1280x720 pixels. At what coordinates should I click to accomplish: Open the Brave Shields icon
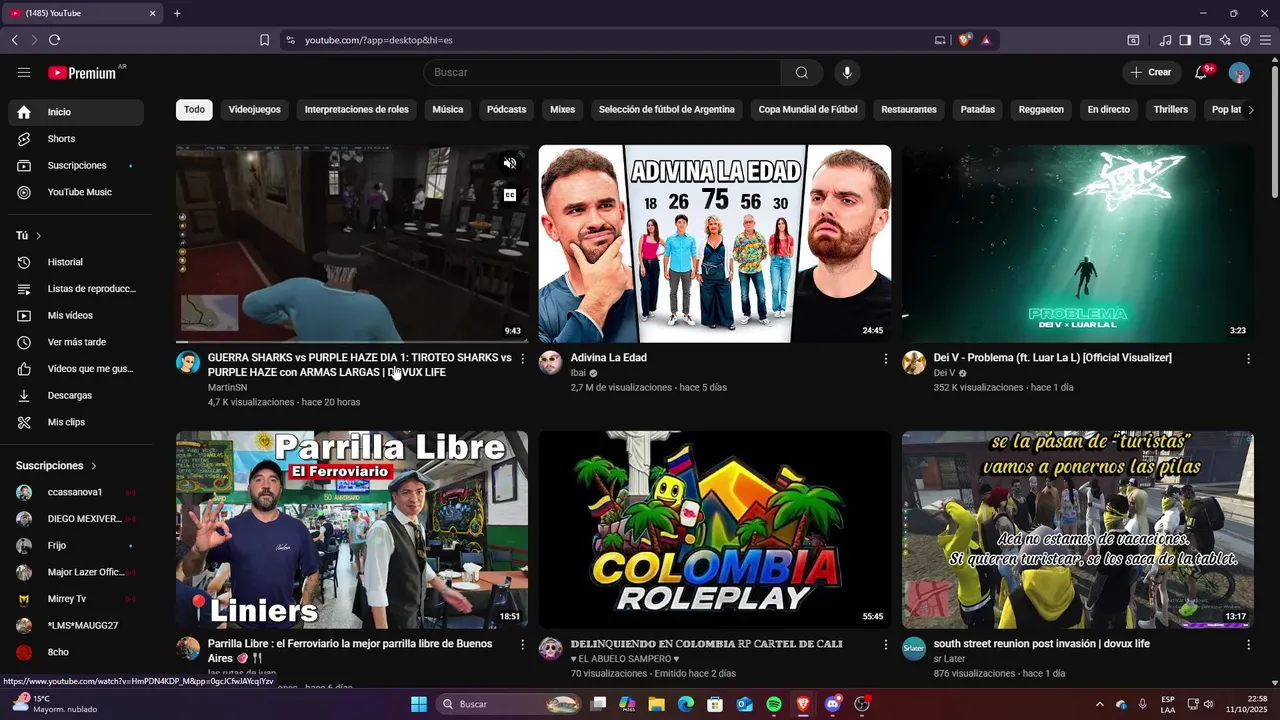tap(964, 40)
